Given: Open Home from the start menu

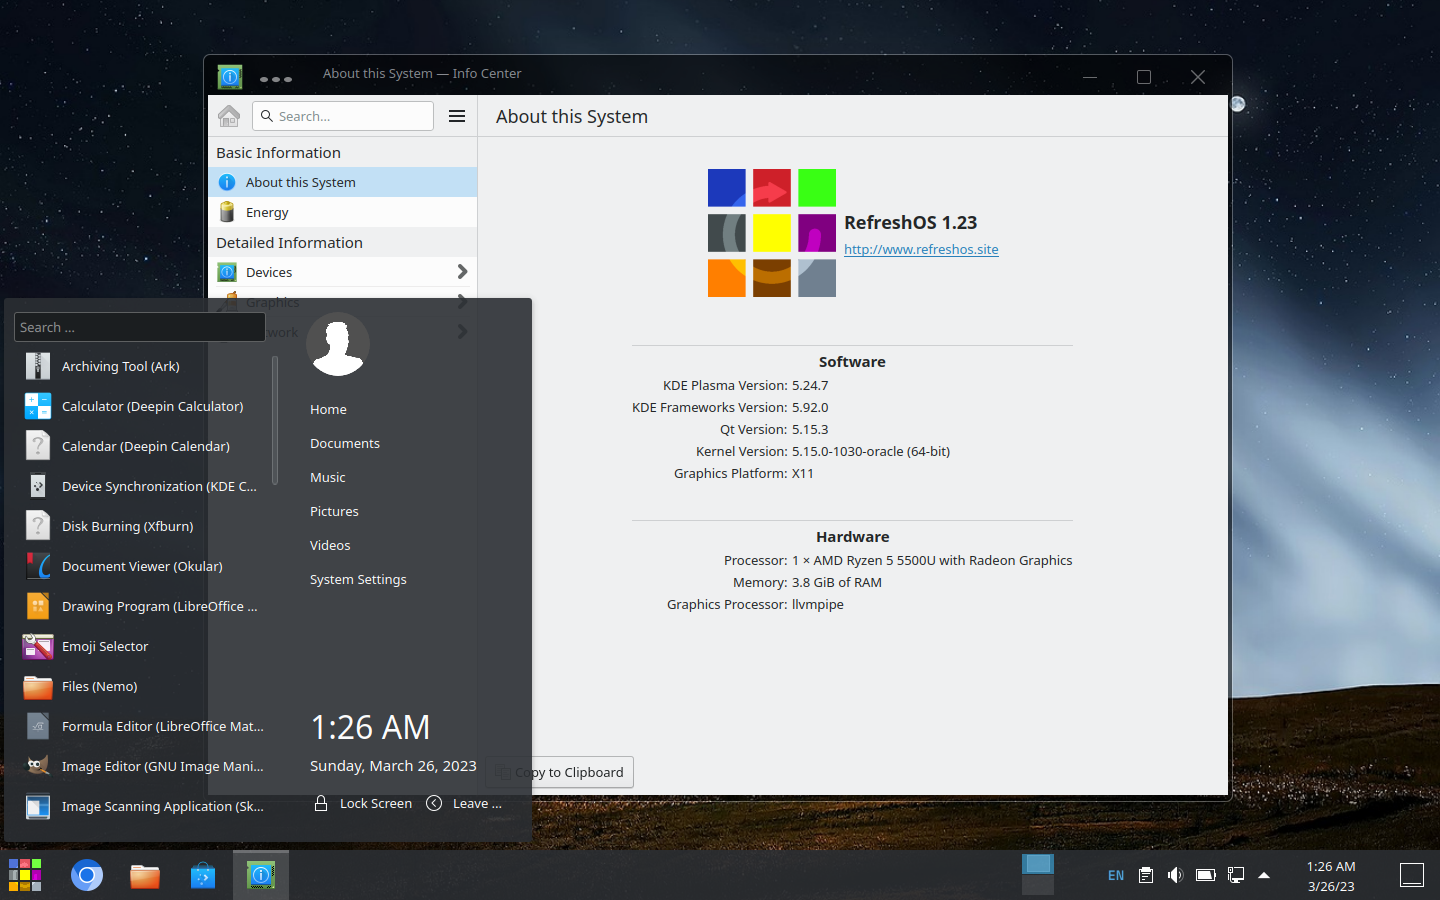Looking at the screenshot, I should (x=328, y=409).
